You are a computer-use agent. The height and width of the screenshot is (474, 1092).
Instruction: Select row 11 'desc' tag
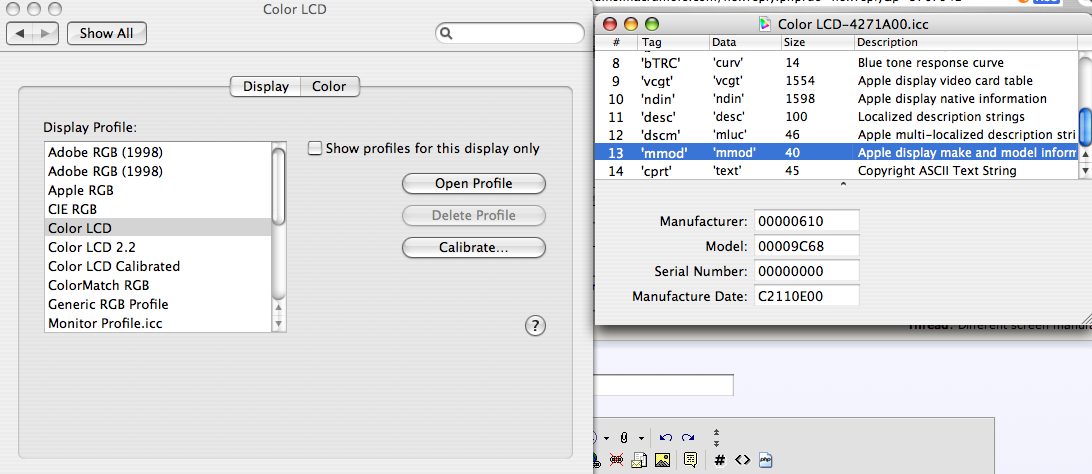pos(837,117)
